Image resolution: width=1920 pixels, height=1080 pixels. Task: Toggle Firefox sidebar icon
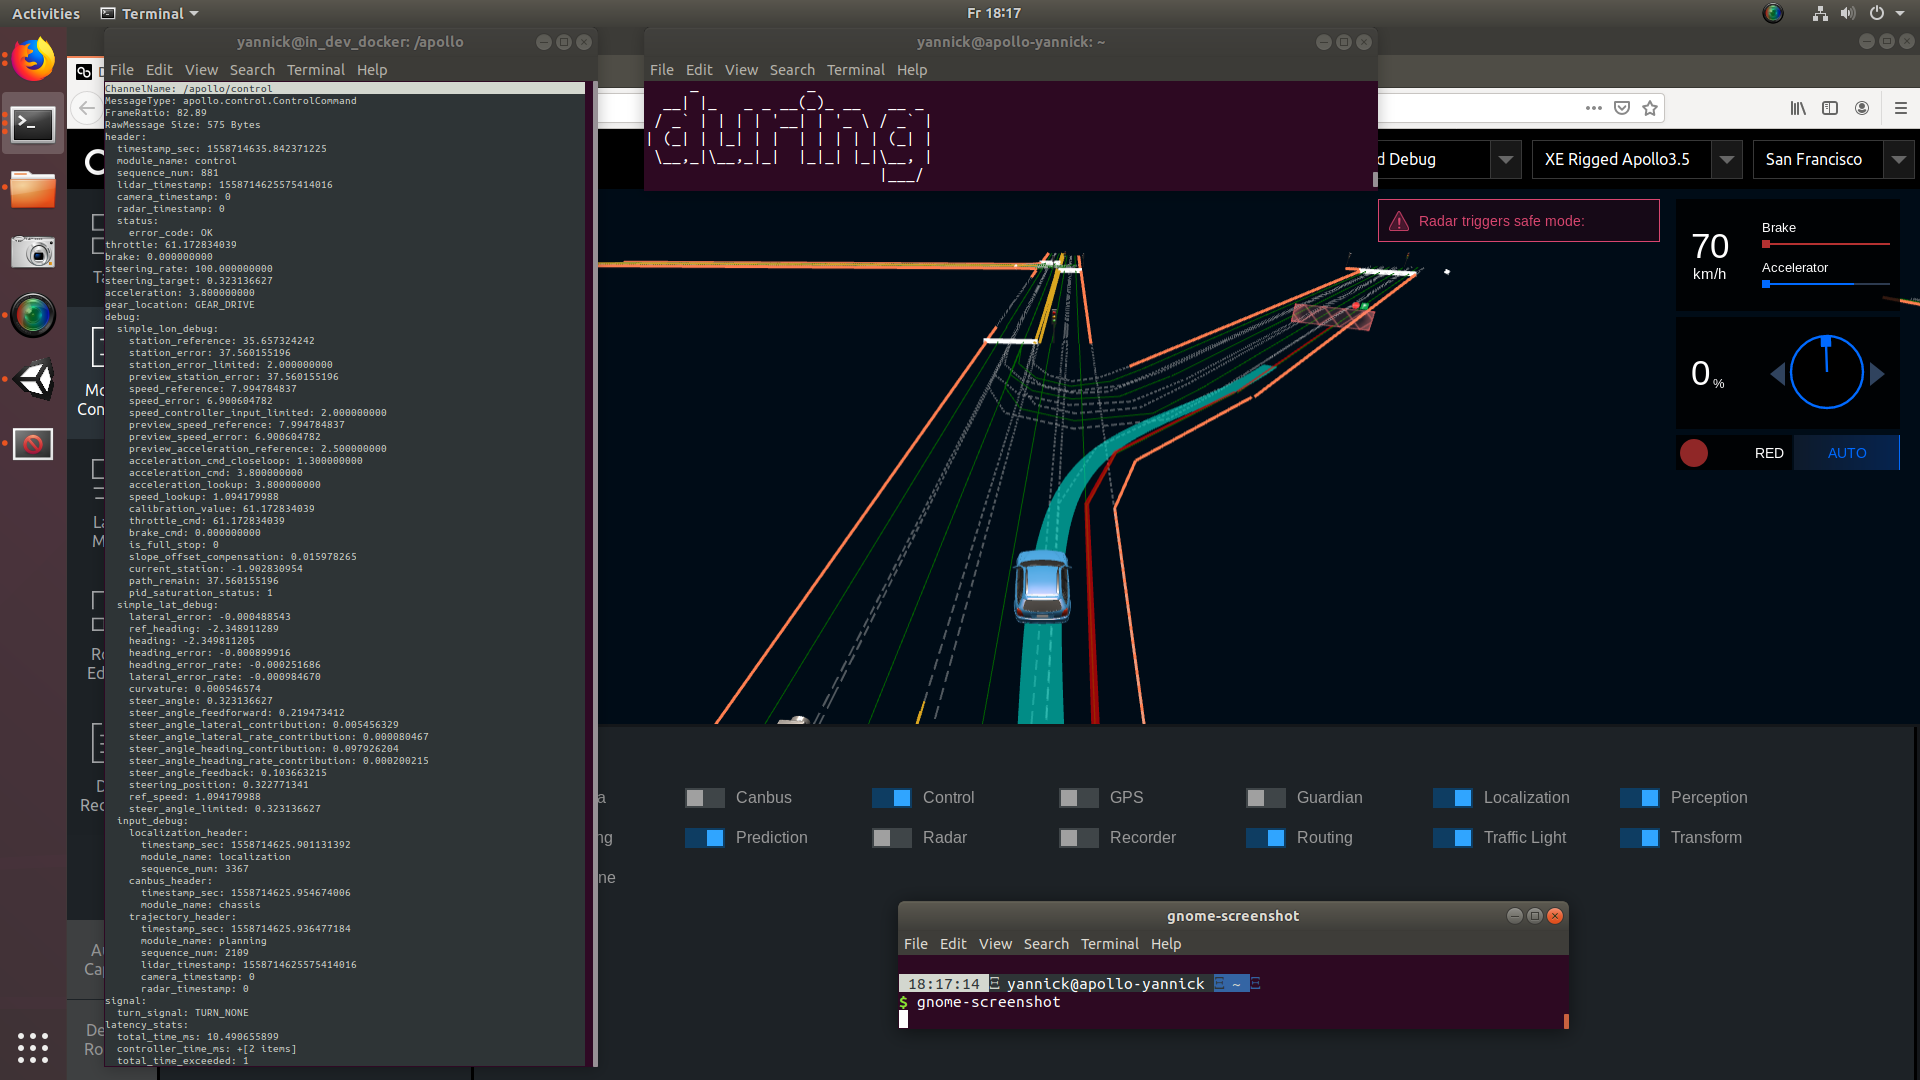coord(1830,108)
